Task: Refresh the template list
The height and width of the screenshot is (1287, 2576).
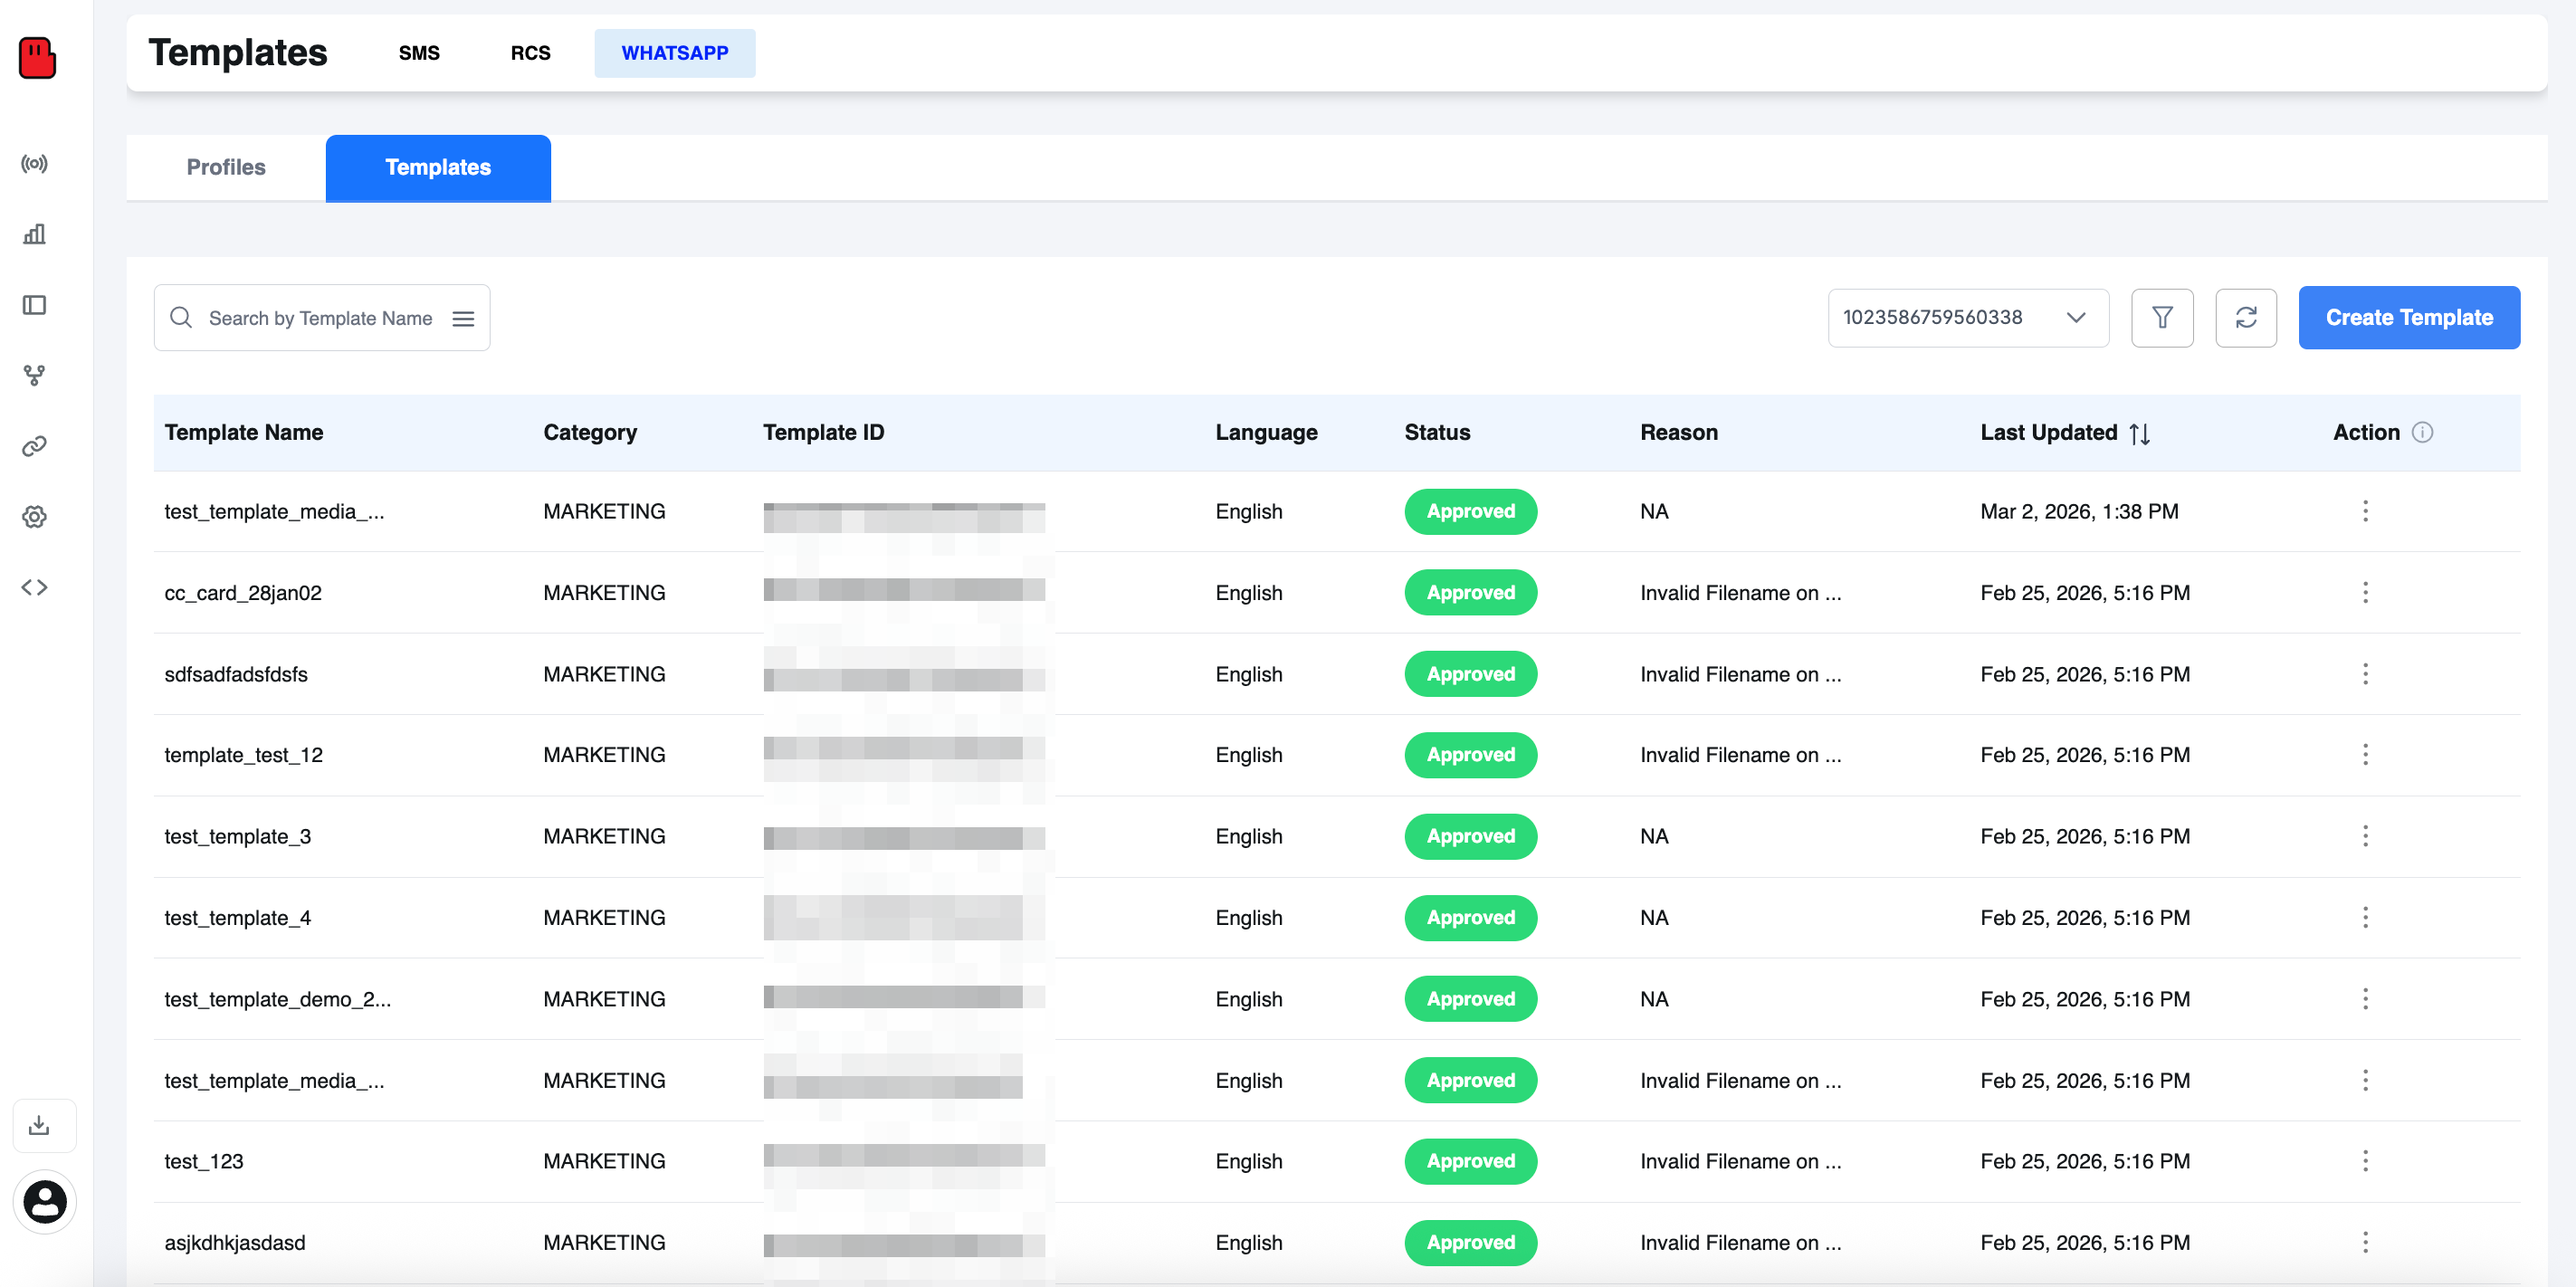Action: click(x=2246, y=318)
